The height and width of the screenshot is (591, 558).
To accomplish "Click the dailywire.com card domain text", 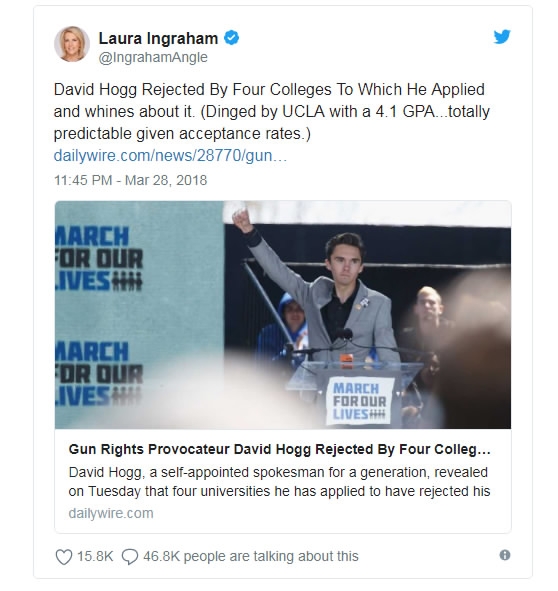I will click(111, 513).
